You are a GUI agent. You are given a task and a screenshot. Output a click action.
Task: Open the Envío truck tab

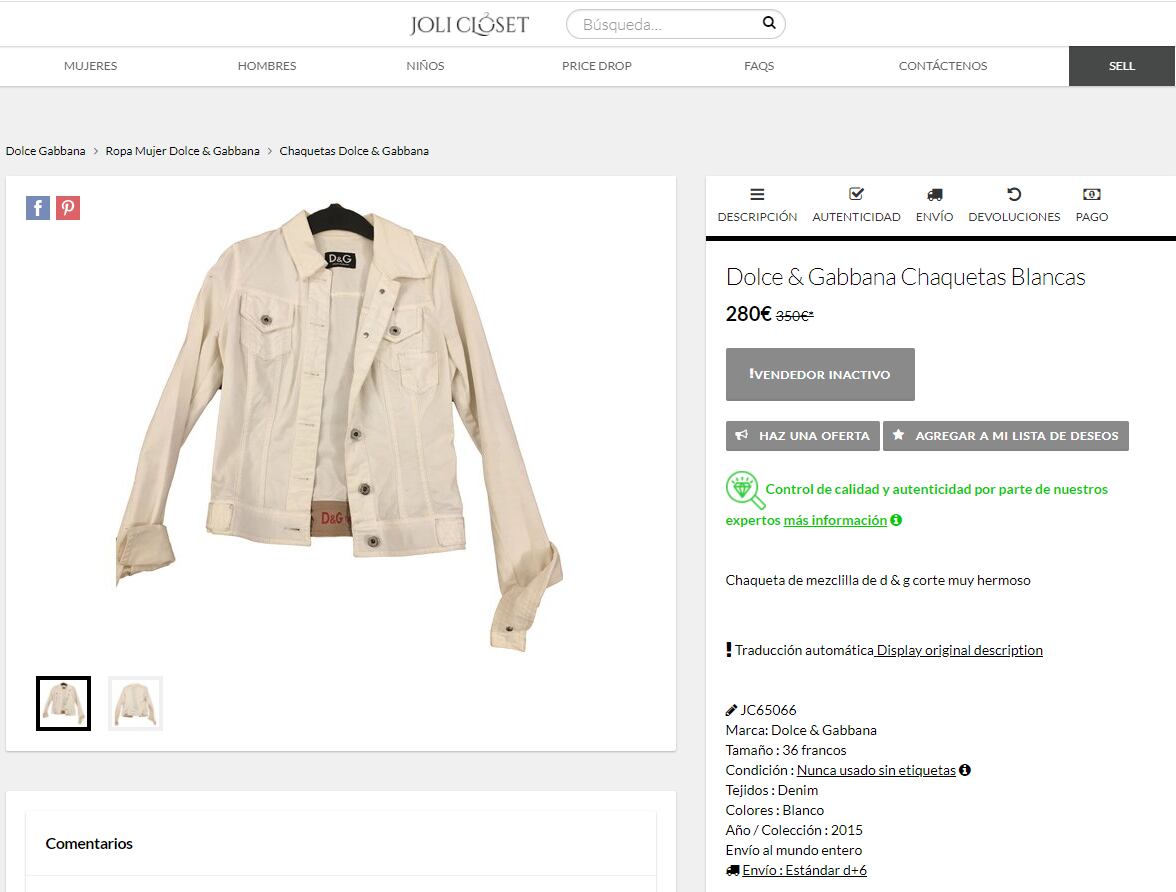tap(934, 205)
